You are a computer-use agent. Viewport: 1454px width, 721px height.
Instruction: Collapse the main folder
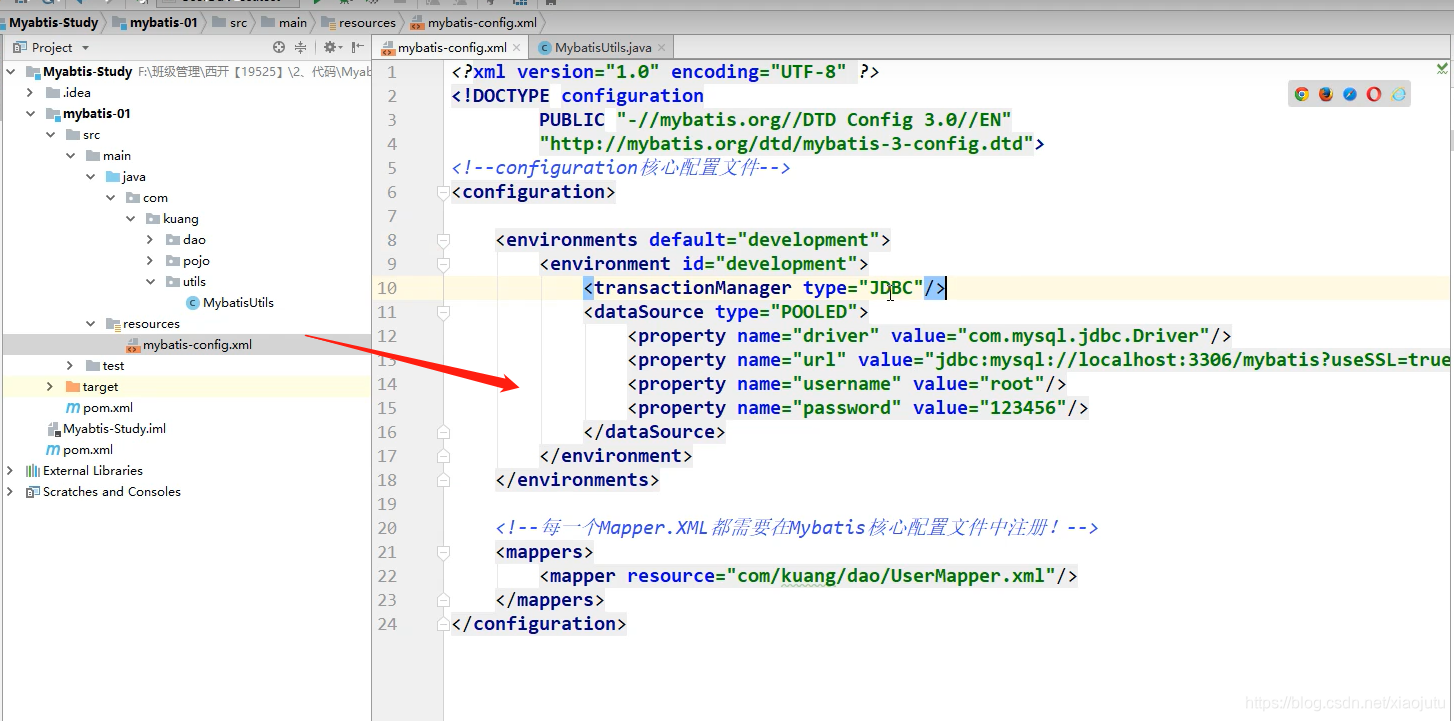[70, 155]
